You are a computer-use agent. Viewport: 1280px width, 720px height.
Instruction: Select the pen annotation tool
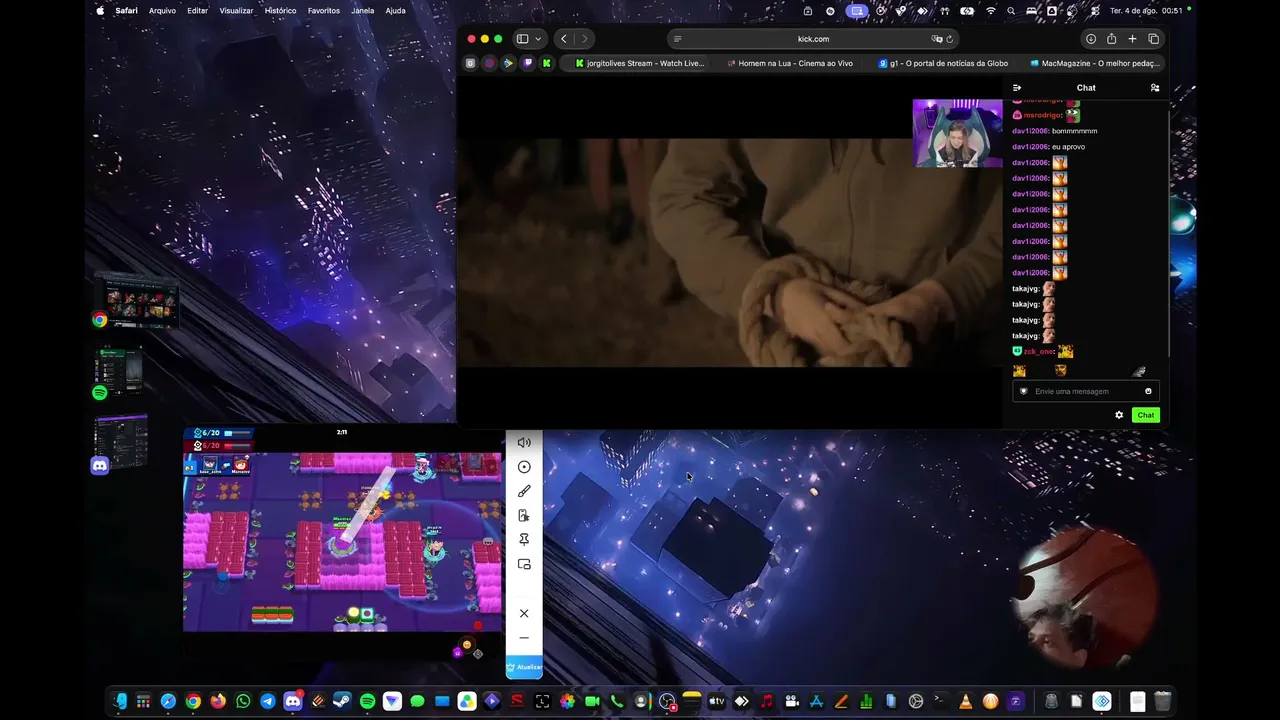pos(524,491)
